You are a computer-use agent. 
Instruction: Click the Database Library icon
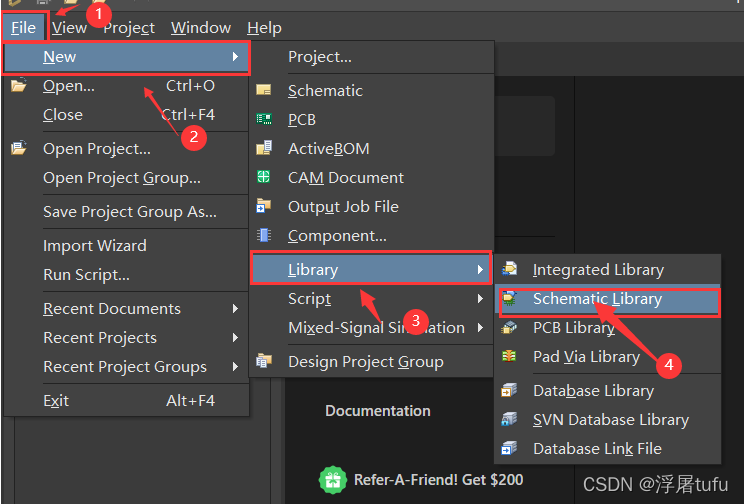(x=509, y=390)
